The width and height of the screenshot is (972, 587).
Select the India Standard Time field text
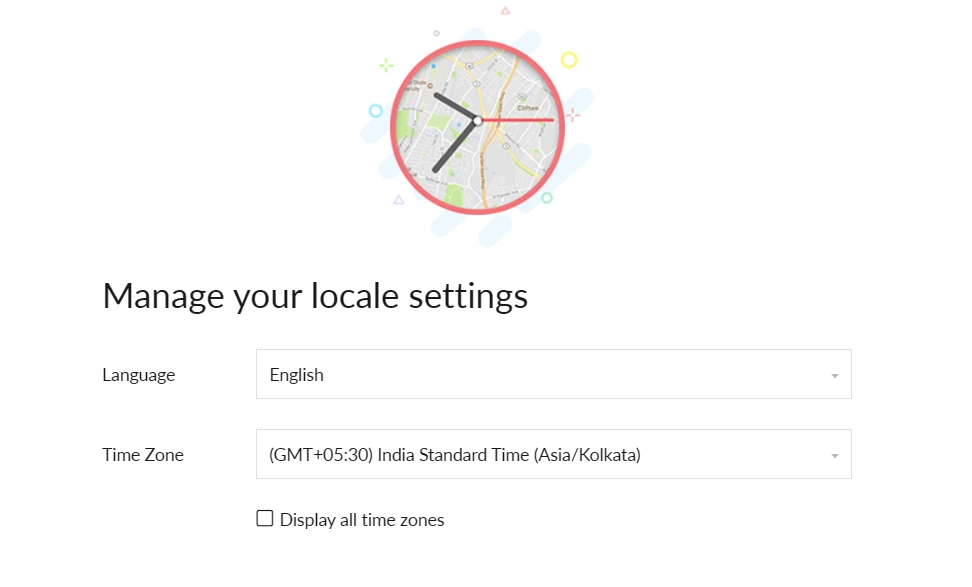(455, 454)
